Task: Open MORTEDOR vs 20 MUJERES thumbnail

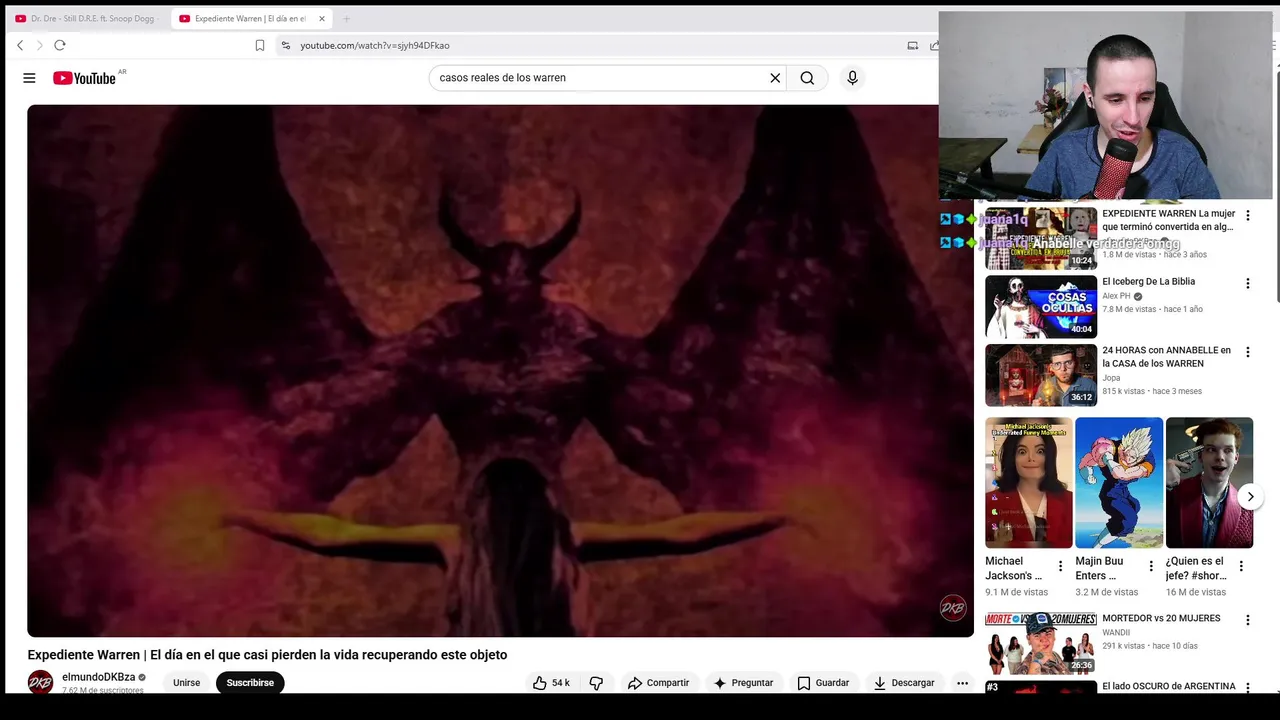Action: (x=1041, y=643)
